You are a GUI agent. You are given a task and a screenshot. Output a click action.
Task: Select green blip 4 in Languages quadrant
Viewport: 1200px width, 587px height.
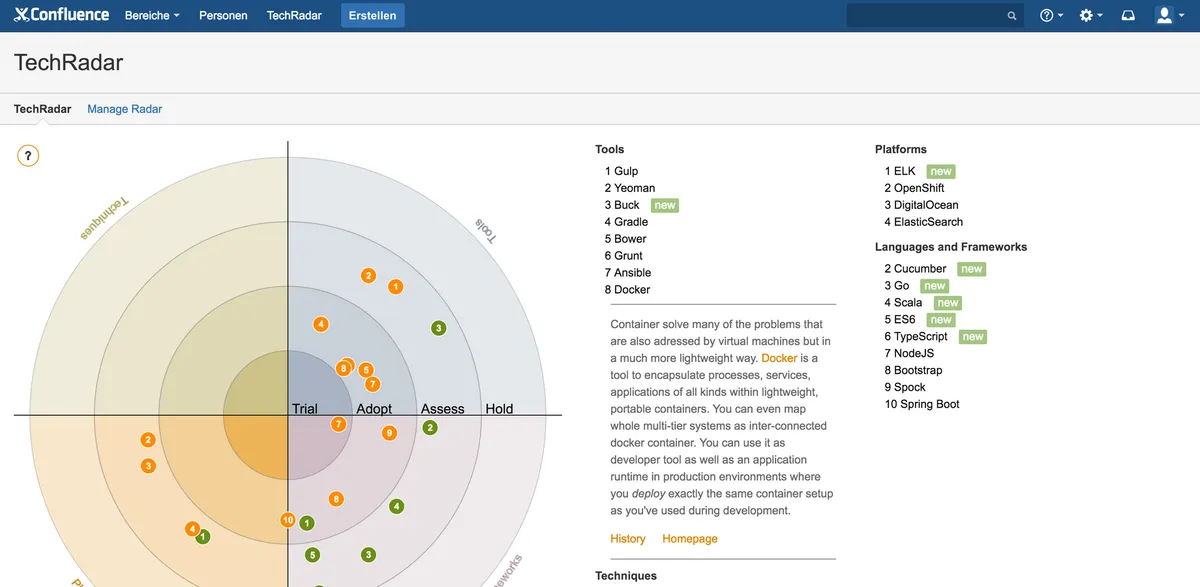click(397, 507)
